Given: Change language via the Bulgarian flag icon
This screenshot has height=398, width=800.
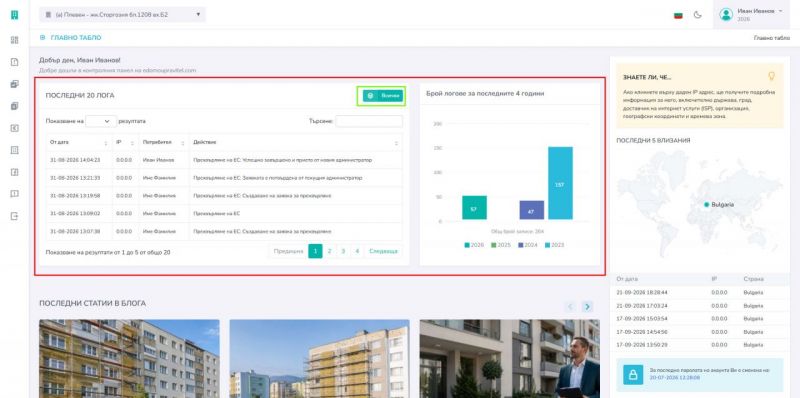Looking at the screenshot, I should (x=678, y=15).
